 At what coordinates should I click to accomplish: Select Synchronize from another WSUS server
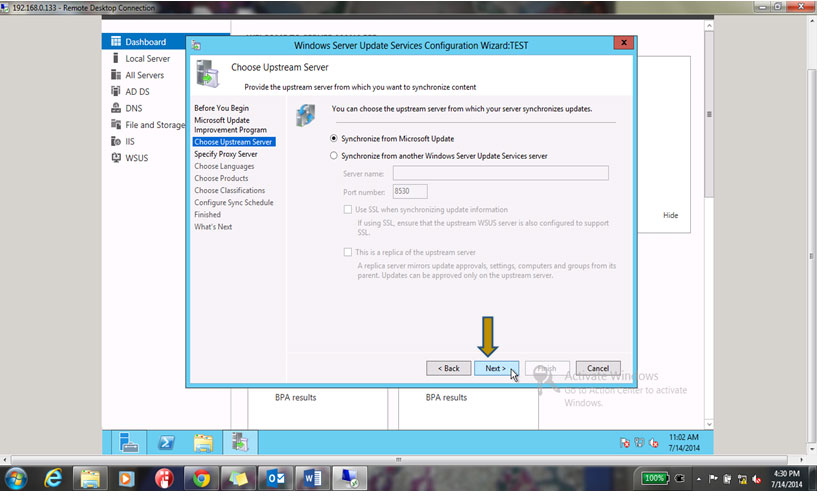[x=439, y=156]
